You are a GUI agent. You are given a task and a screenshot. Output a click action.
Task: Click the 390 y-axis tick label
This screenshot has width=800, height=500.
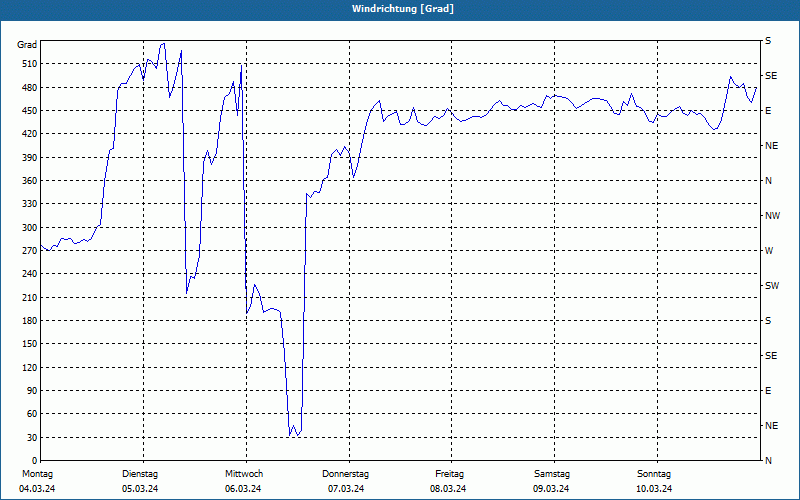coord(30,157)
